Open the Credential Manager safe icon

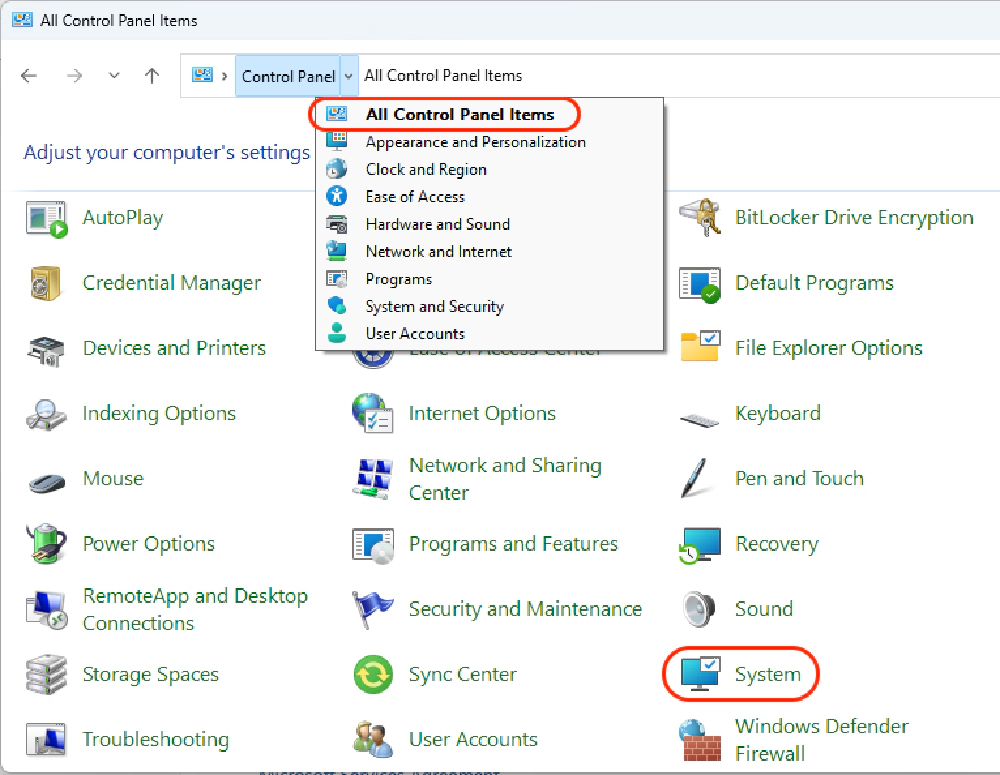[x=45, y=283]
